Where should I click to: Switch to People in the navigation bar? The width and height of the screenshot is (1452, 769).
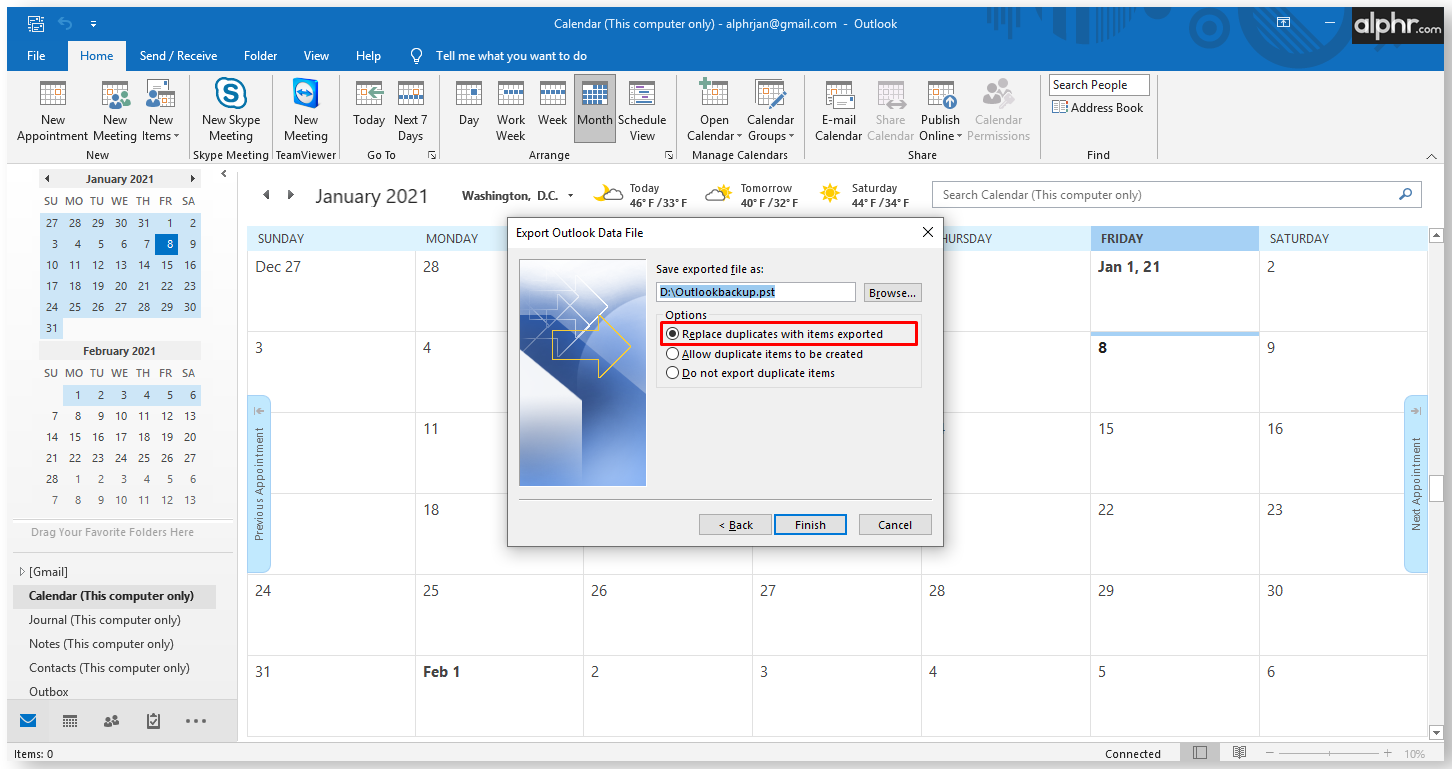coord(112,720)
